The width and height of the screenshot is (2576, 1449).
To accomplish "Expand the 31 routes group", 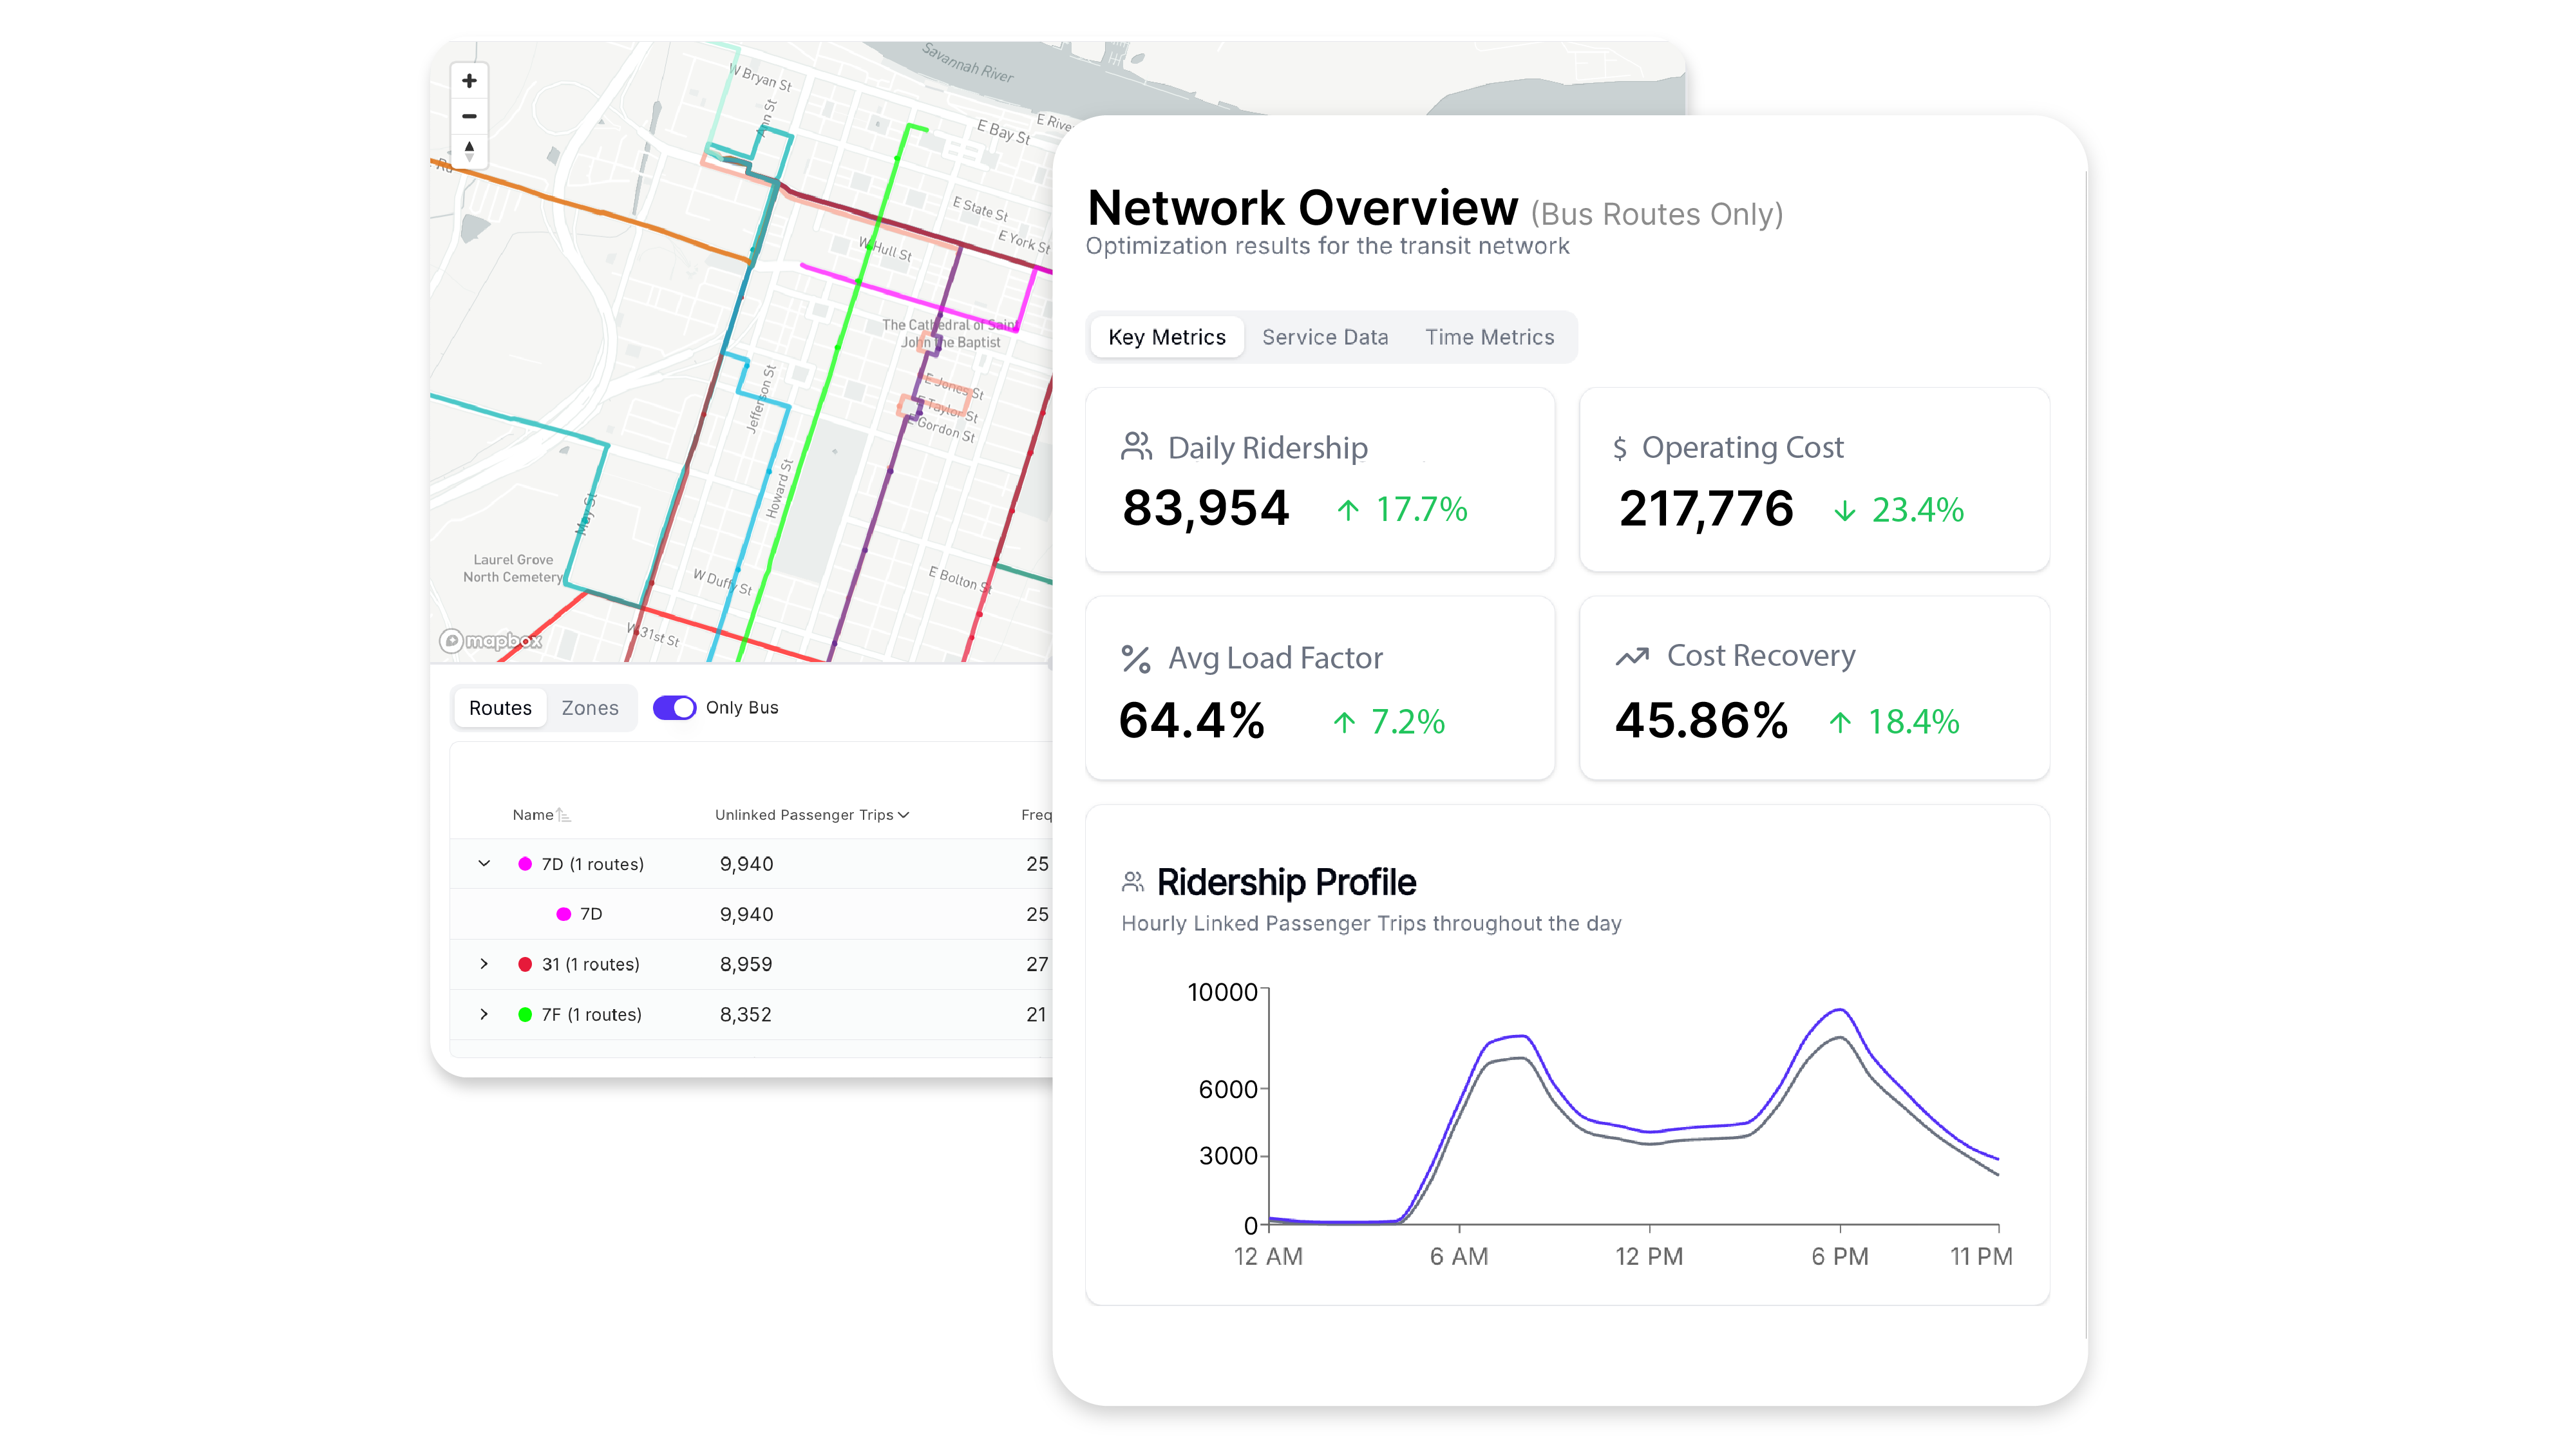I will pos(484,964).
